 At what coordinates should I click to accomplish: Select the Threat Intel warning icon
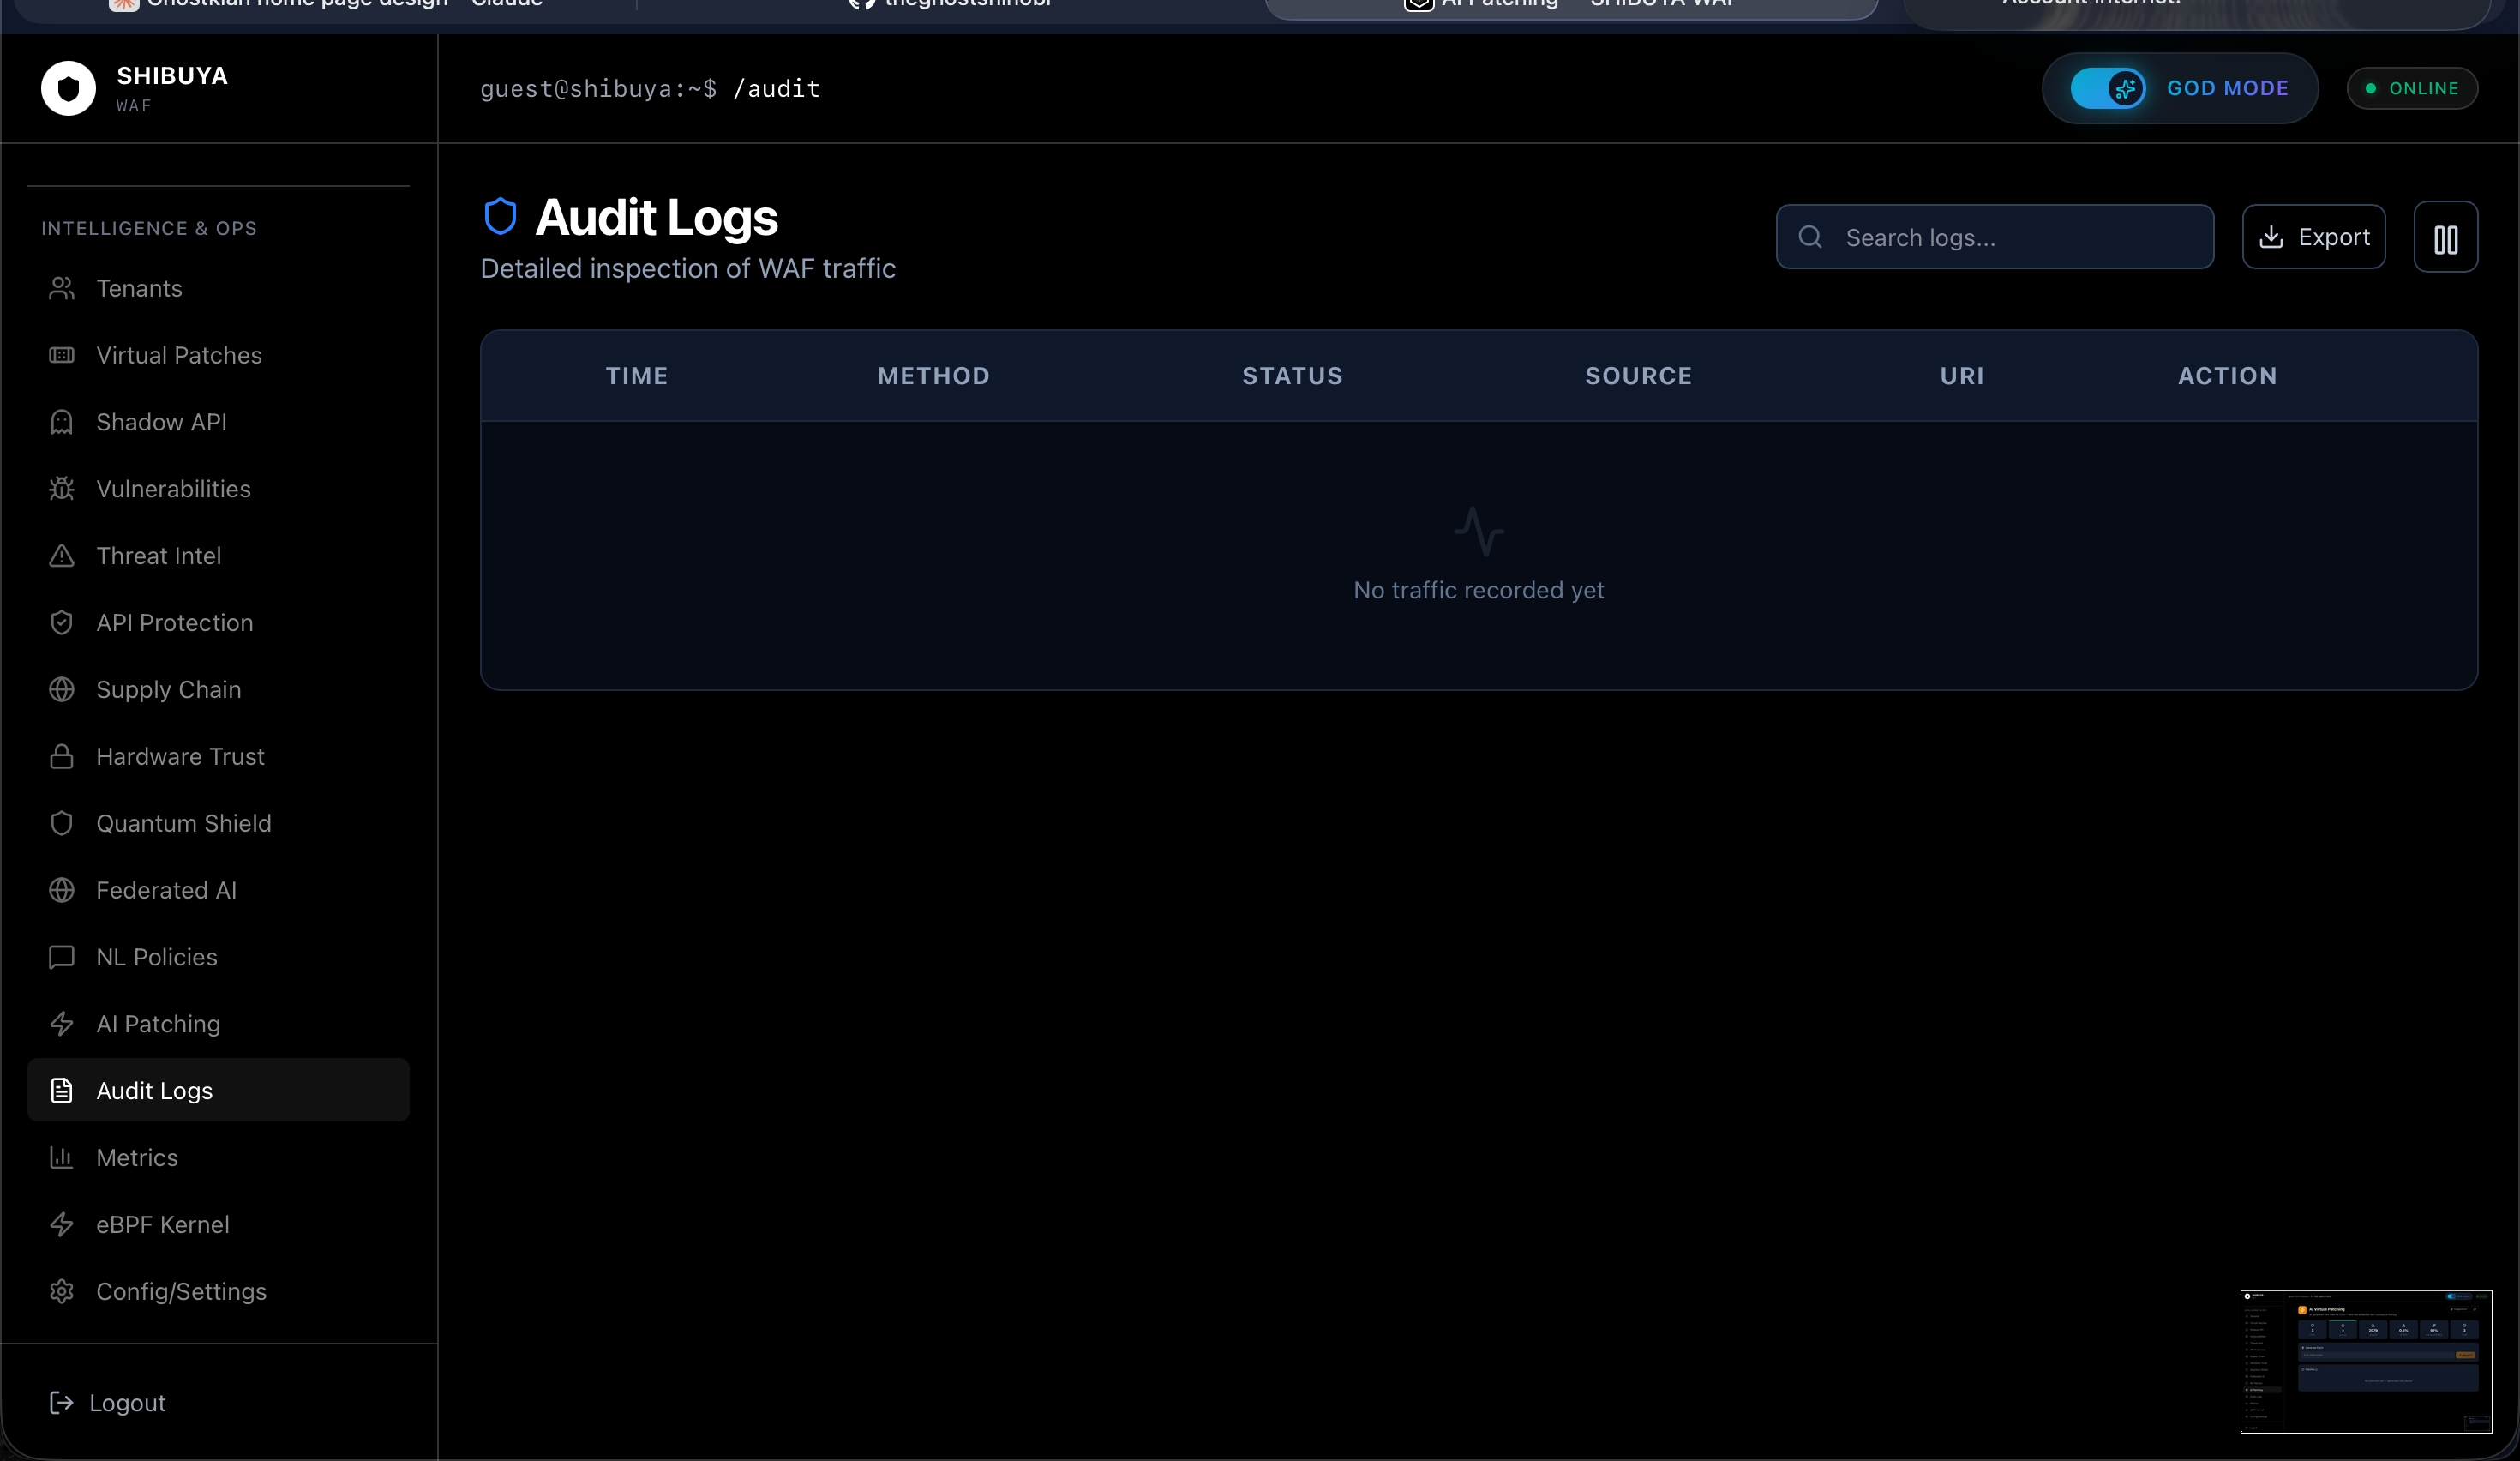point(62,556)
